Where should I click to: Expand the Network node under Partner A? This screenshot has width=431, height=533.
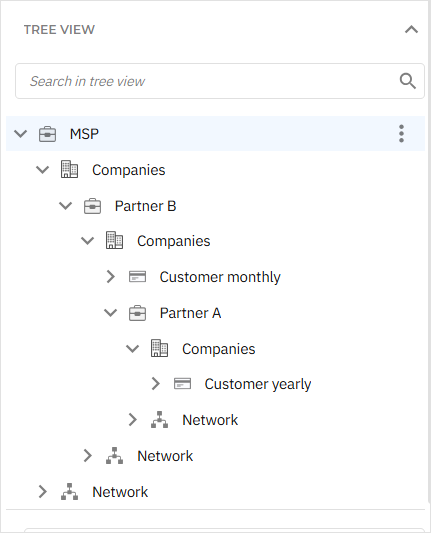(x=133, y=420)
